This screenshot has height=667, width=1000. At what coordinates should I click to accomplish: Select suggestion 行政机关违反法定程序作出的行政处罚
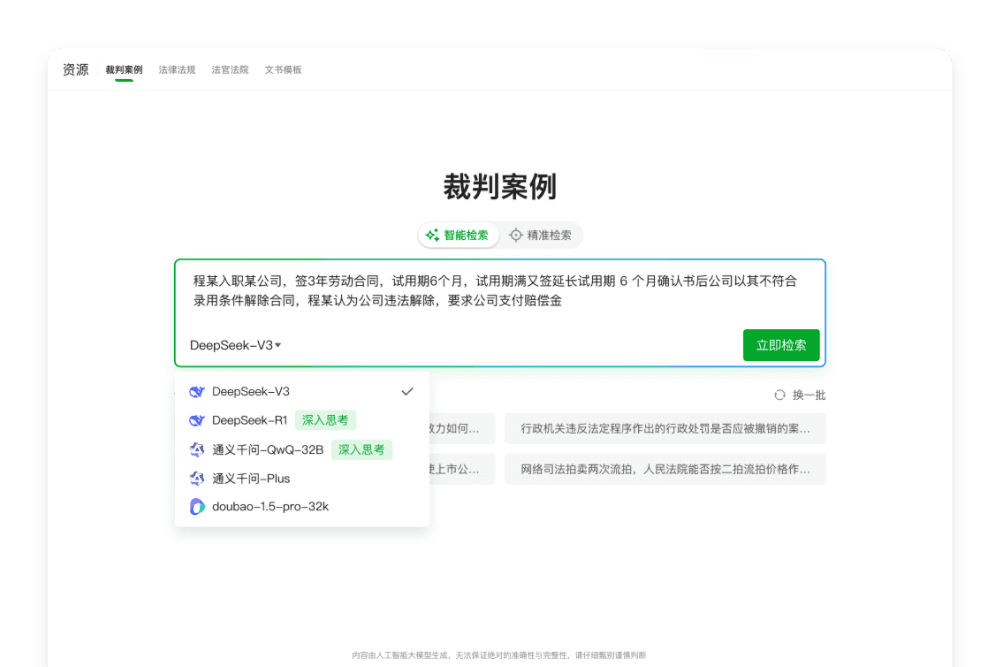point(665,429)
